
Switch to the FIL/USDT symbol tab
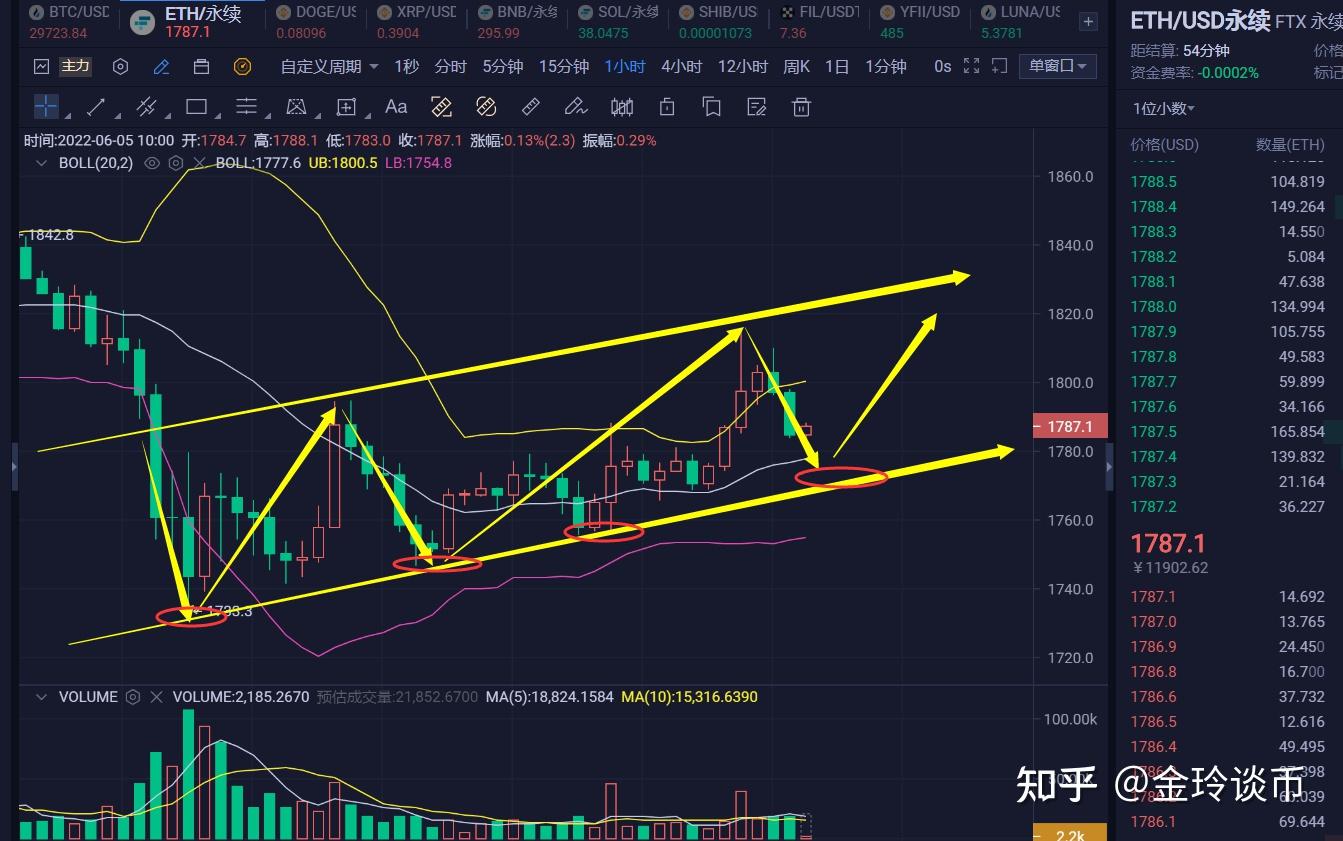[818, 21]
